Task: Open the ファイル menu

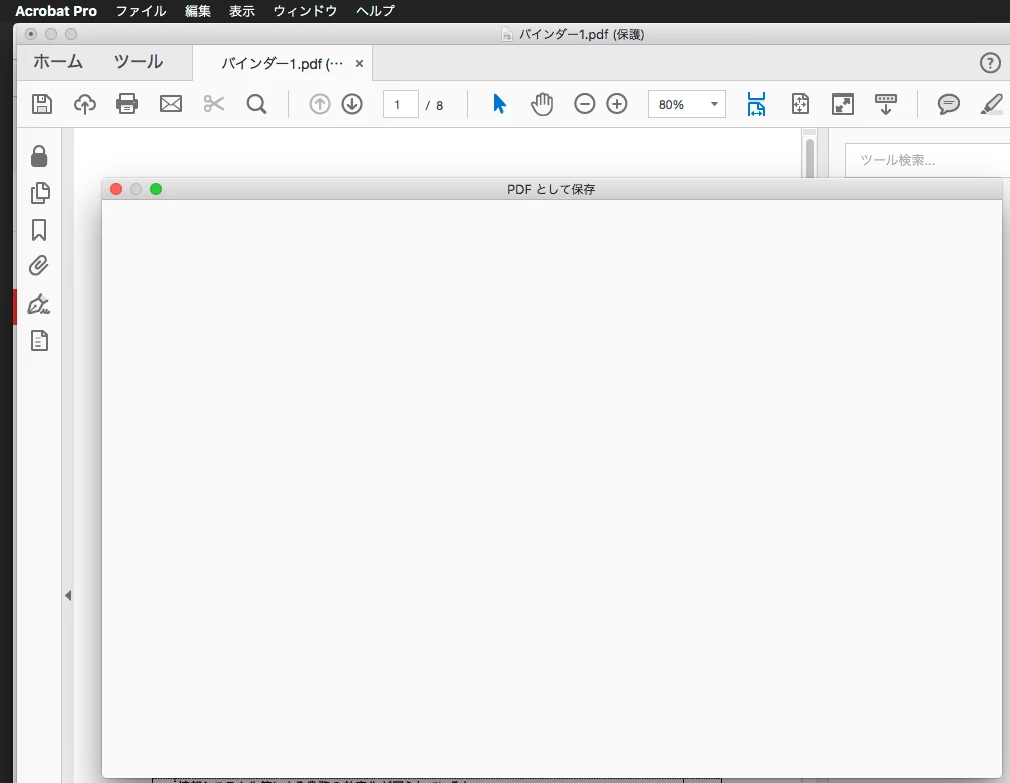Action: tap(141, 11)
